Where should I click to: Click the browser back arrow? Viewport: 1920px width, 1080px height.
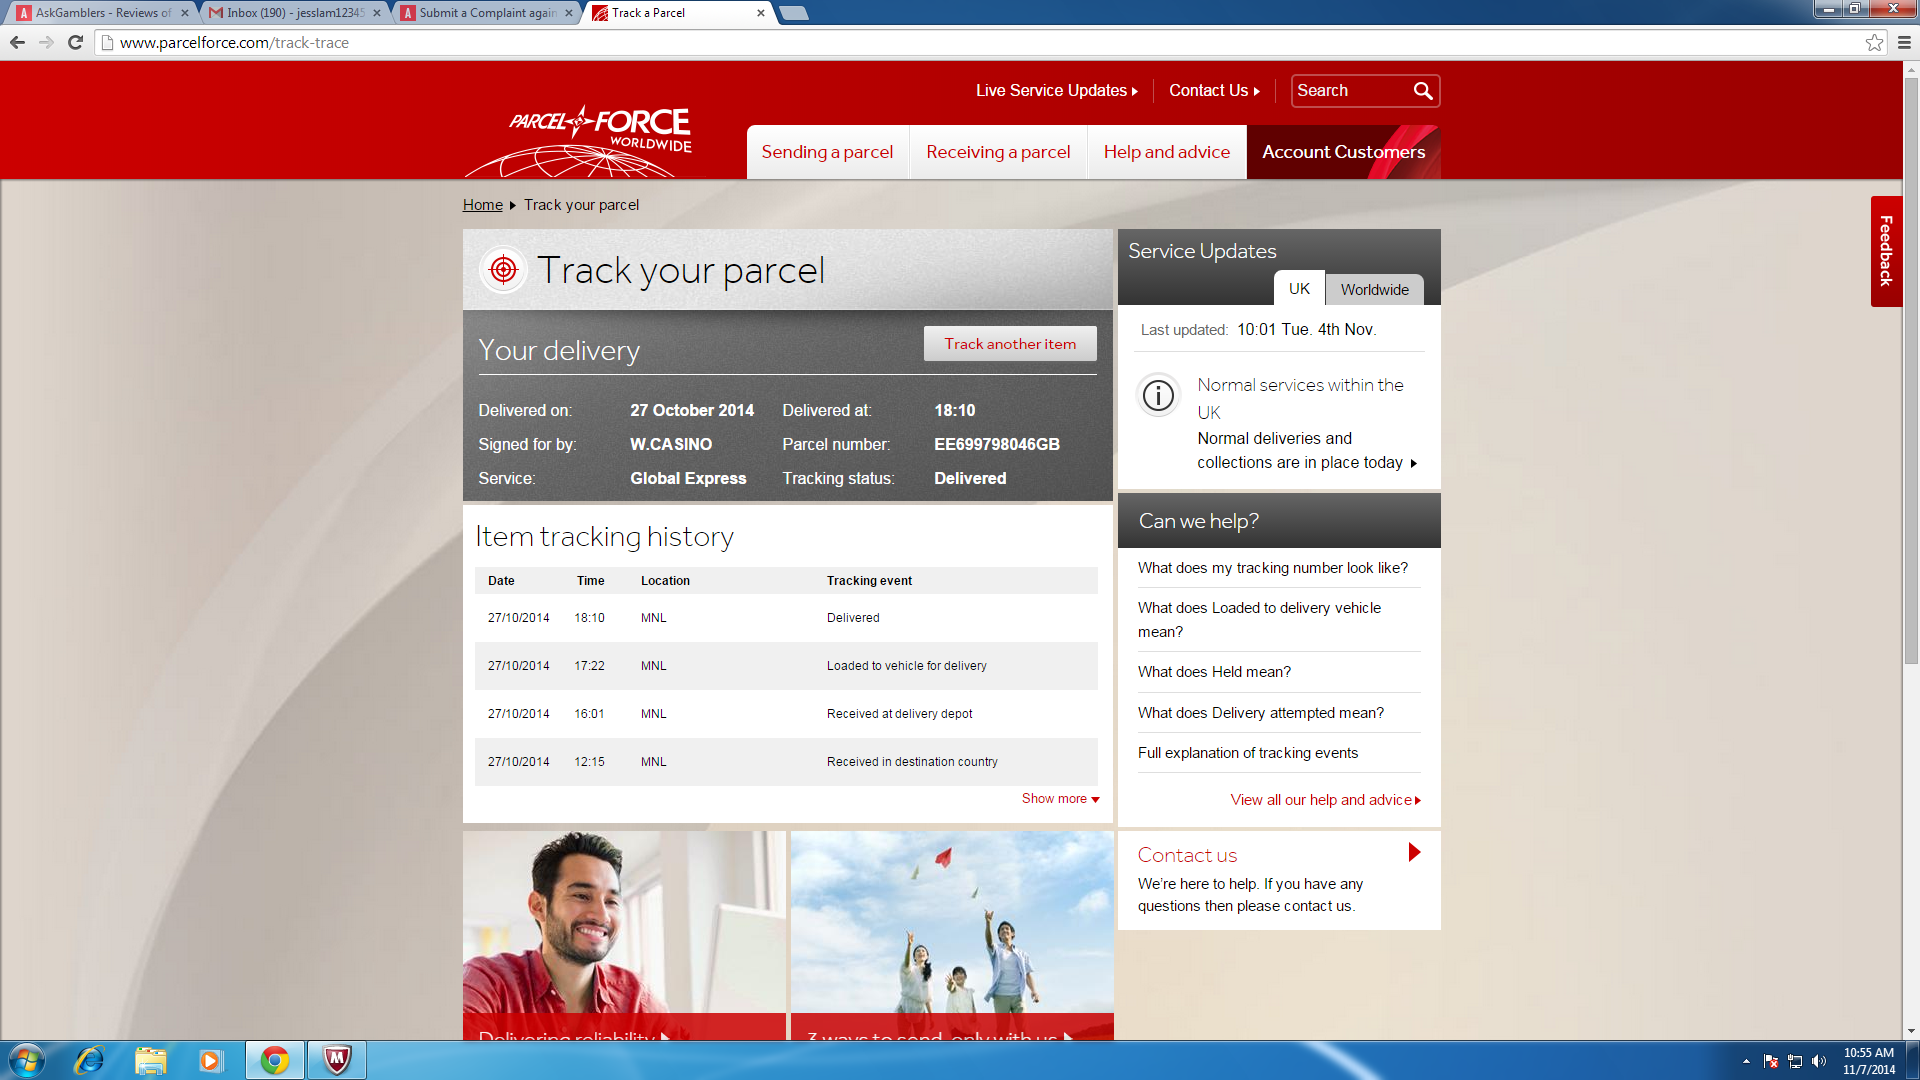point(17,42)
